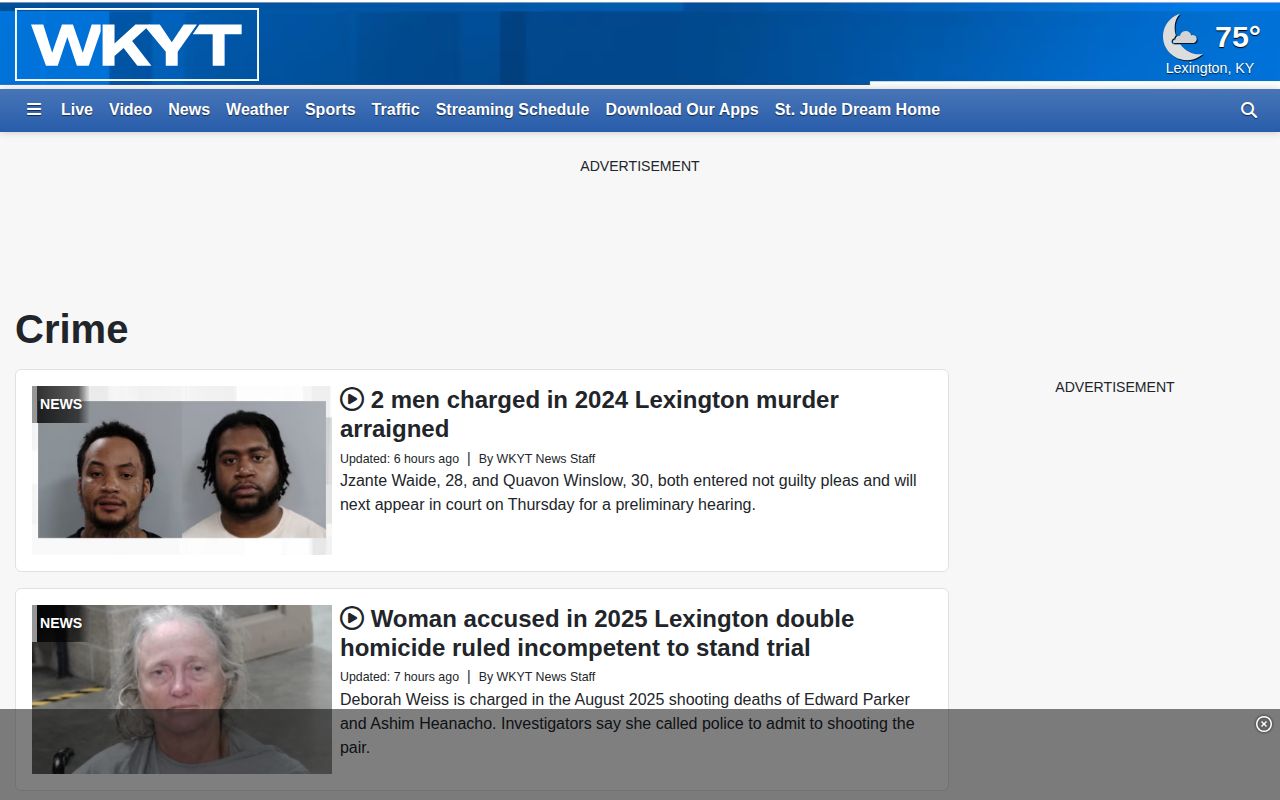Click the WKYT logo

137,45
